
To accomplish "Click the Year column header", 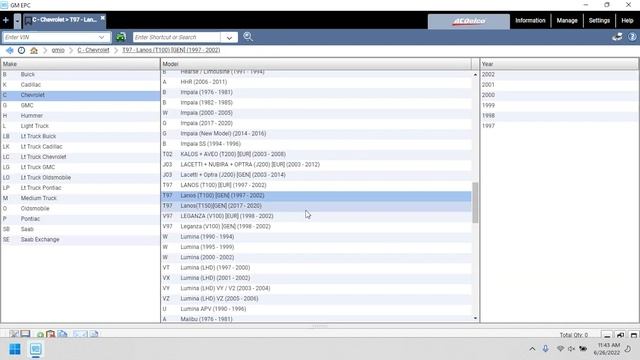I will (559, 64).
